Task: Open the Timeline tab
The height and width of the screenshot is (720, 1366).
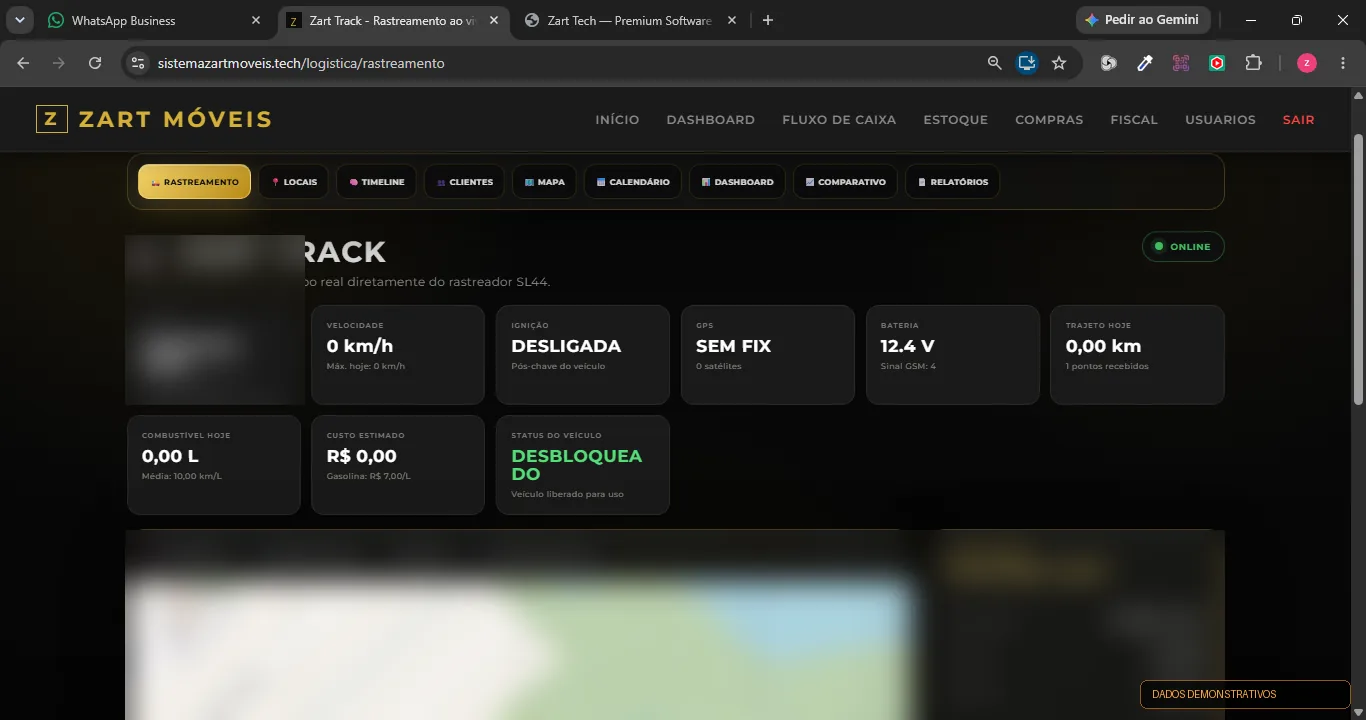Action: coord(376,182)
